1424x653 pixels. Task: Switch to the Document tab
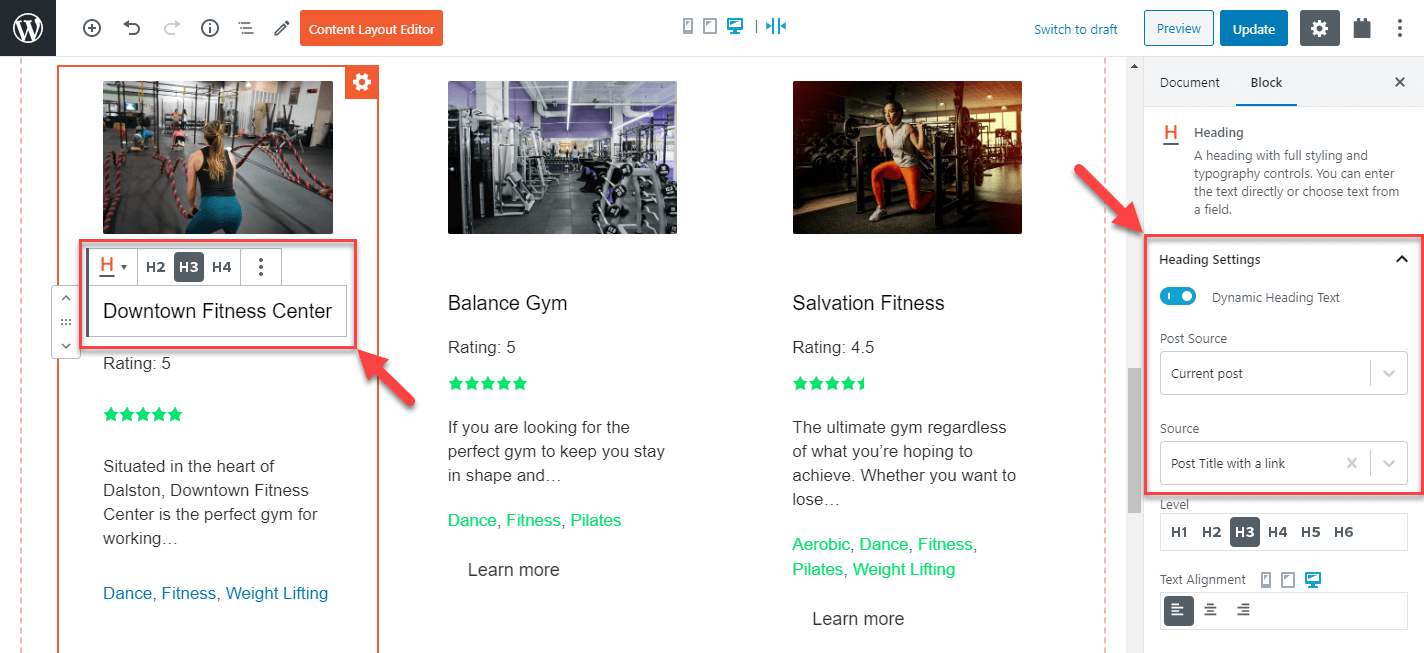(1190, 83)
